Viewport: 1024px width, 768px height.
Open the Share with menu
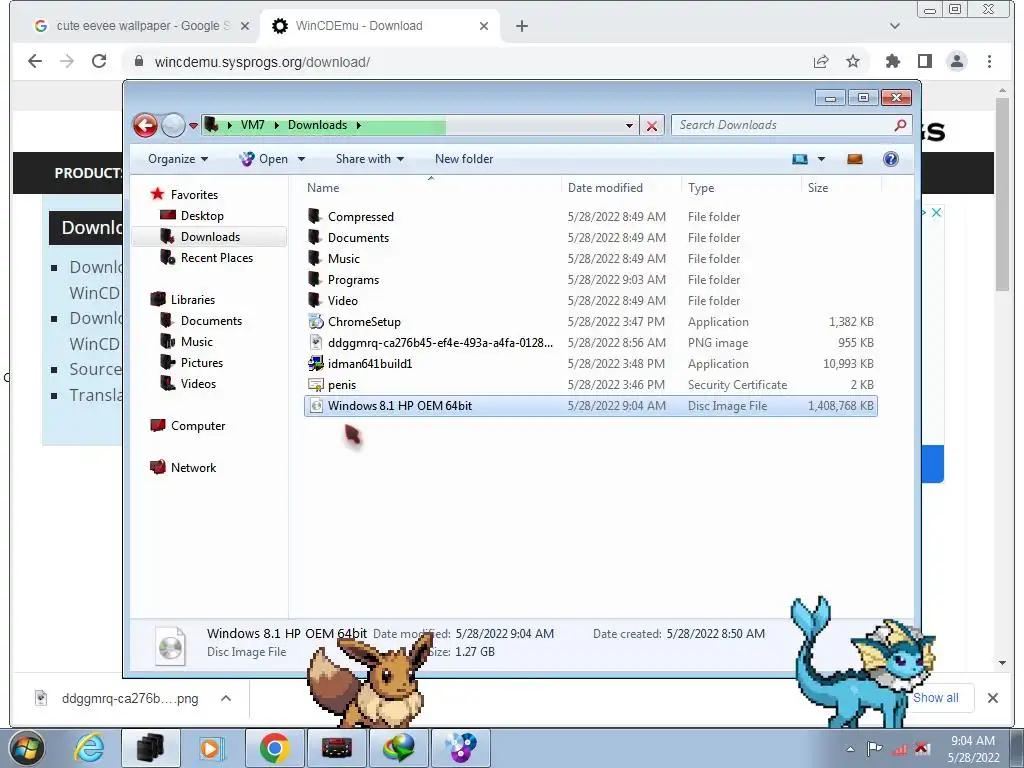370,159
